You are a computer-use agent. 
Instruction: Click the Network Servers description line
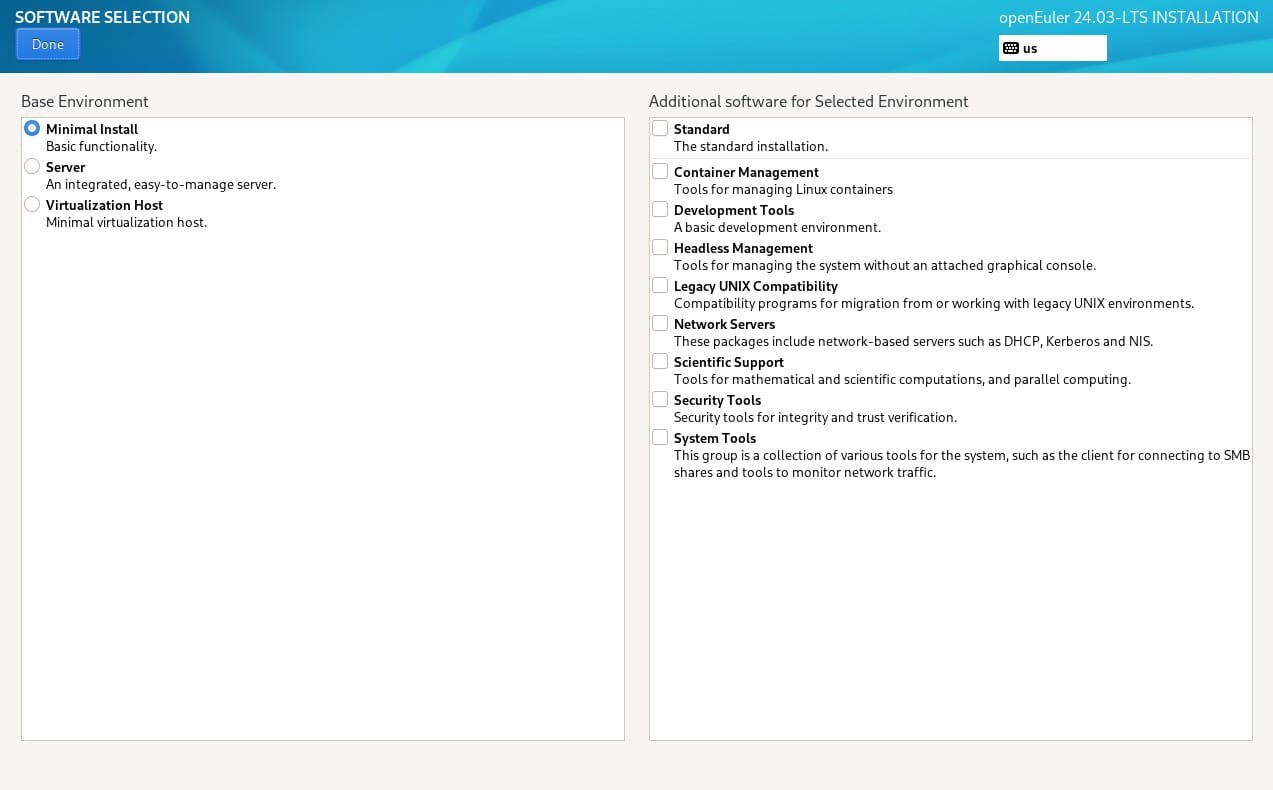tap(912, 341)
